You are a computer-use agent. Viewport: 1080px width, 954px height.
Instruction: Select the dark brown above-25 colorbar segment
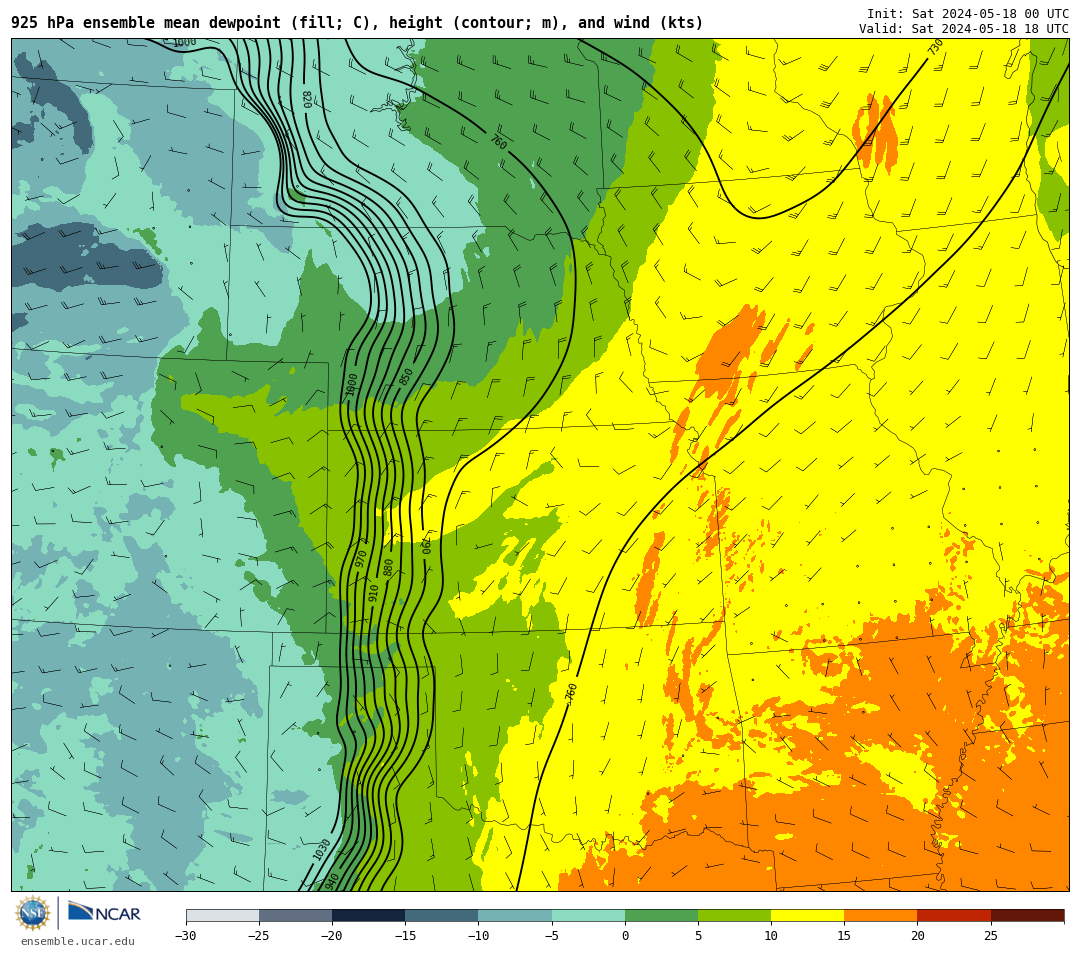point(1027,915)
